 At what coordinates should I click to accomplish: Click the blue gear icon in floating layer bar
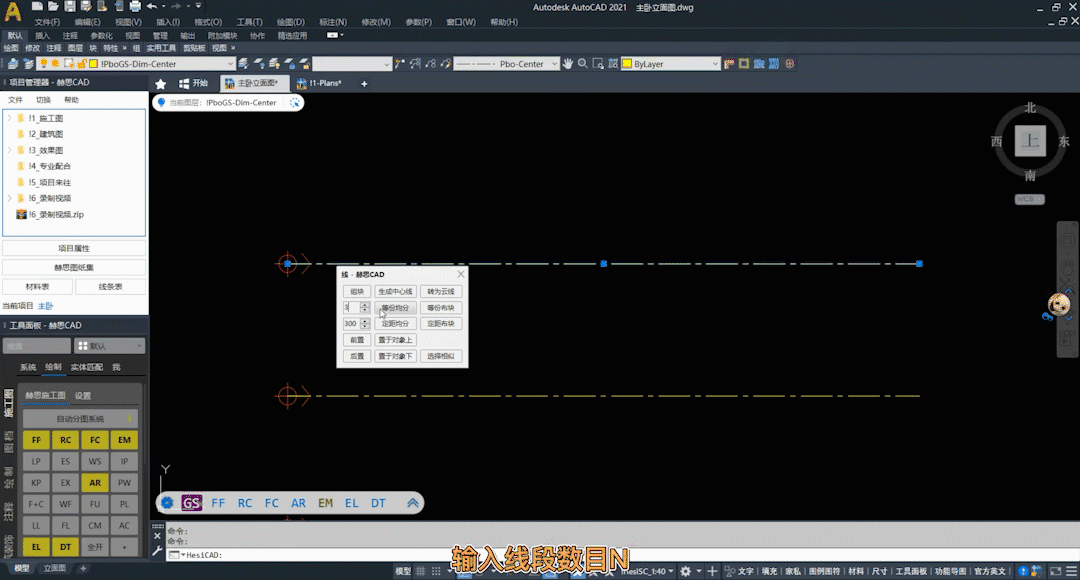pyautogui.click(x=167, y=503)
